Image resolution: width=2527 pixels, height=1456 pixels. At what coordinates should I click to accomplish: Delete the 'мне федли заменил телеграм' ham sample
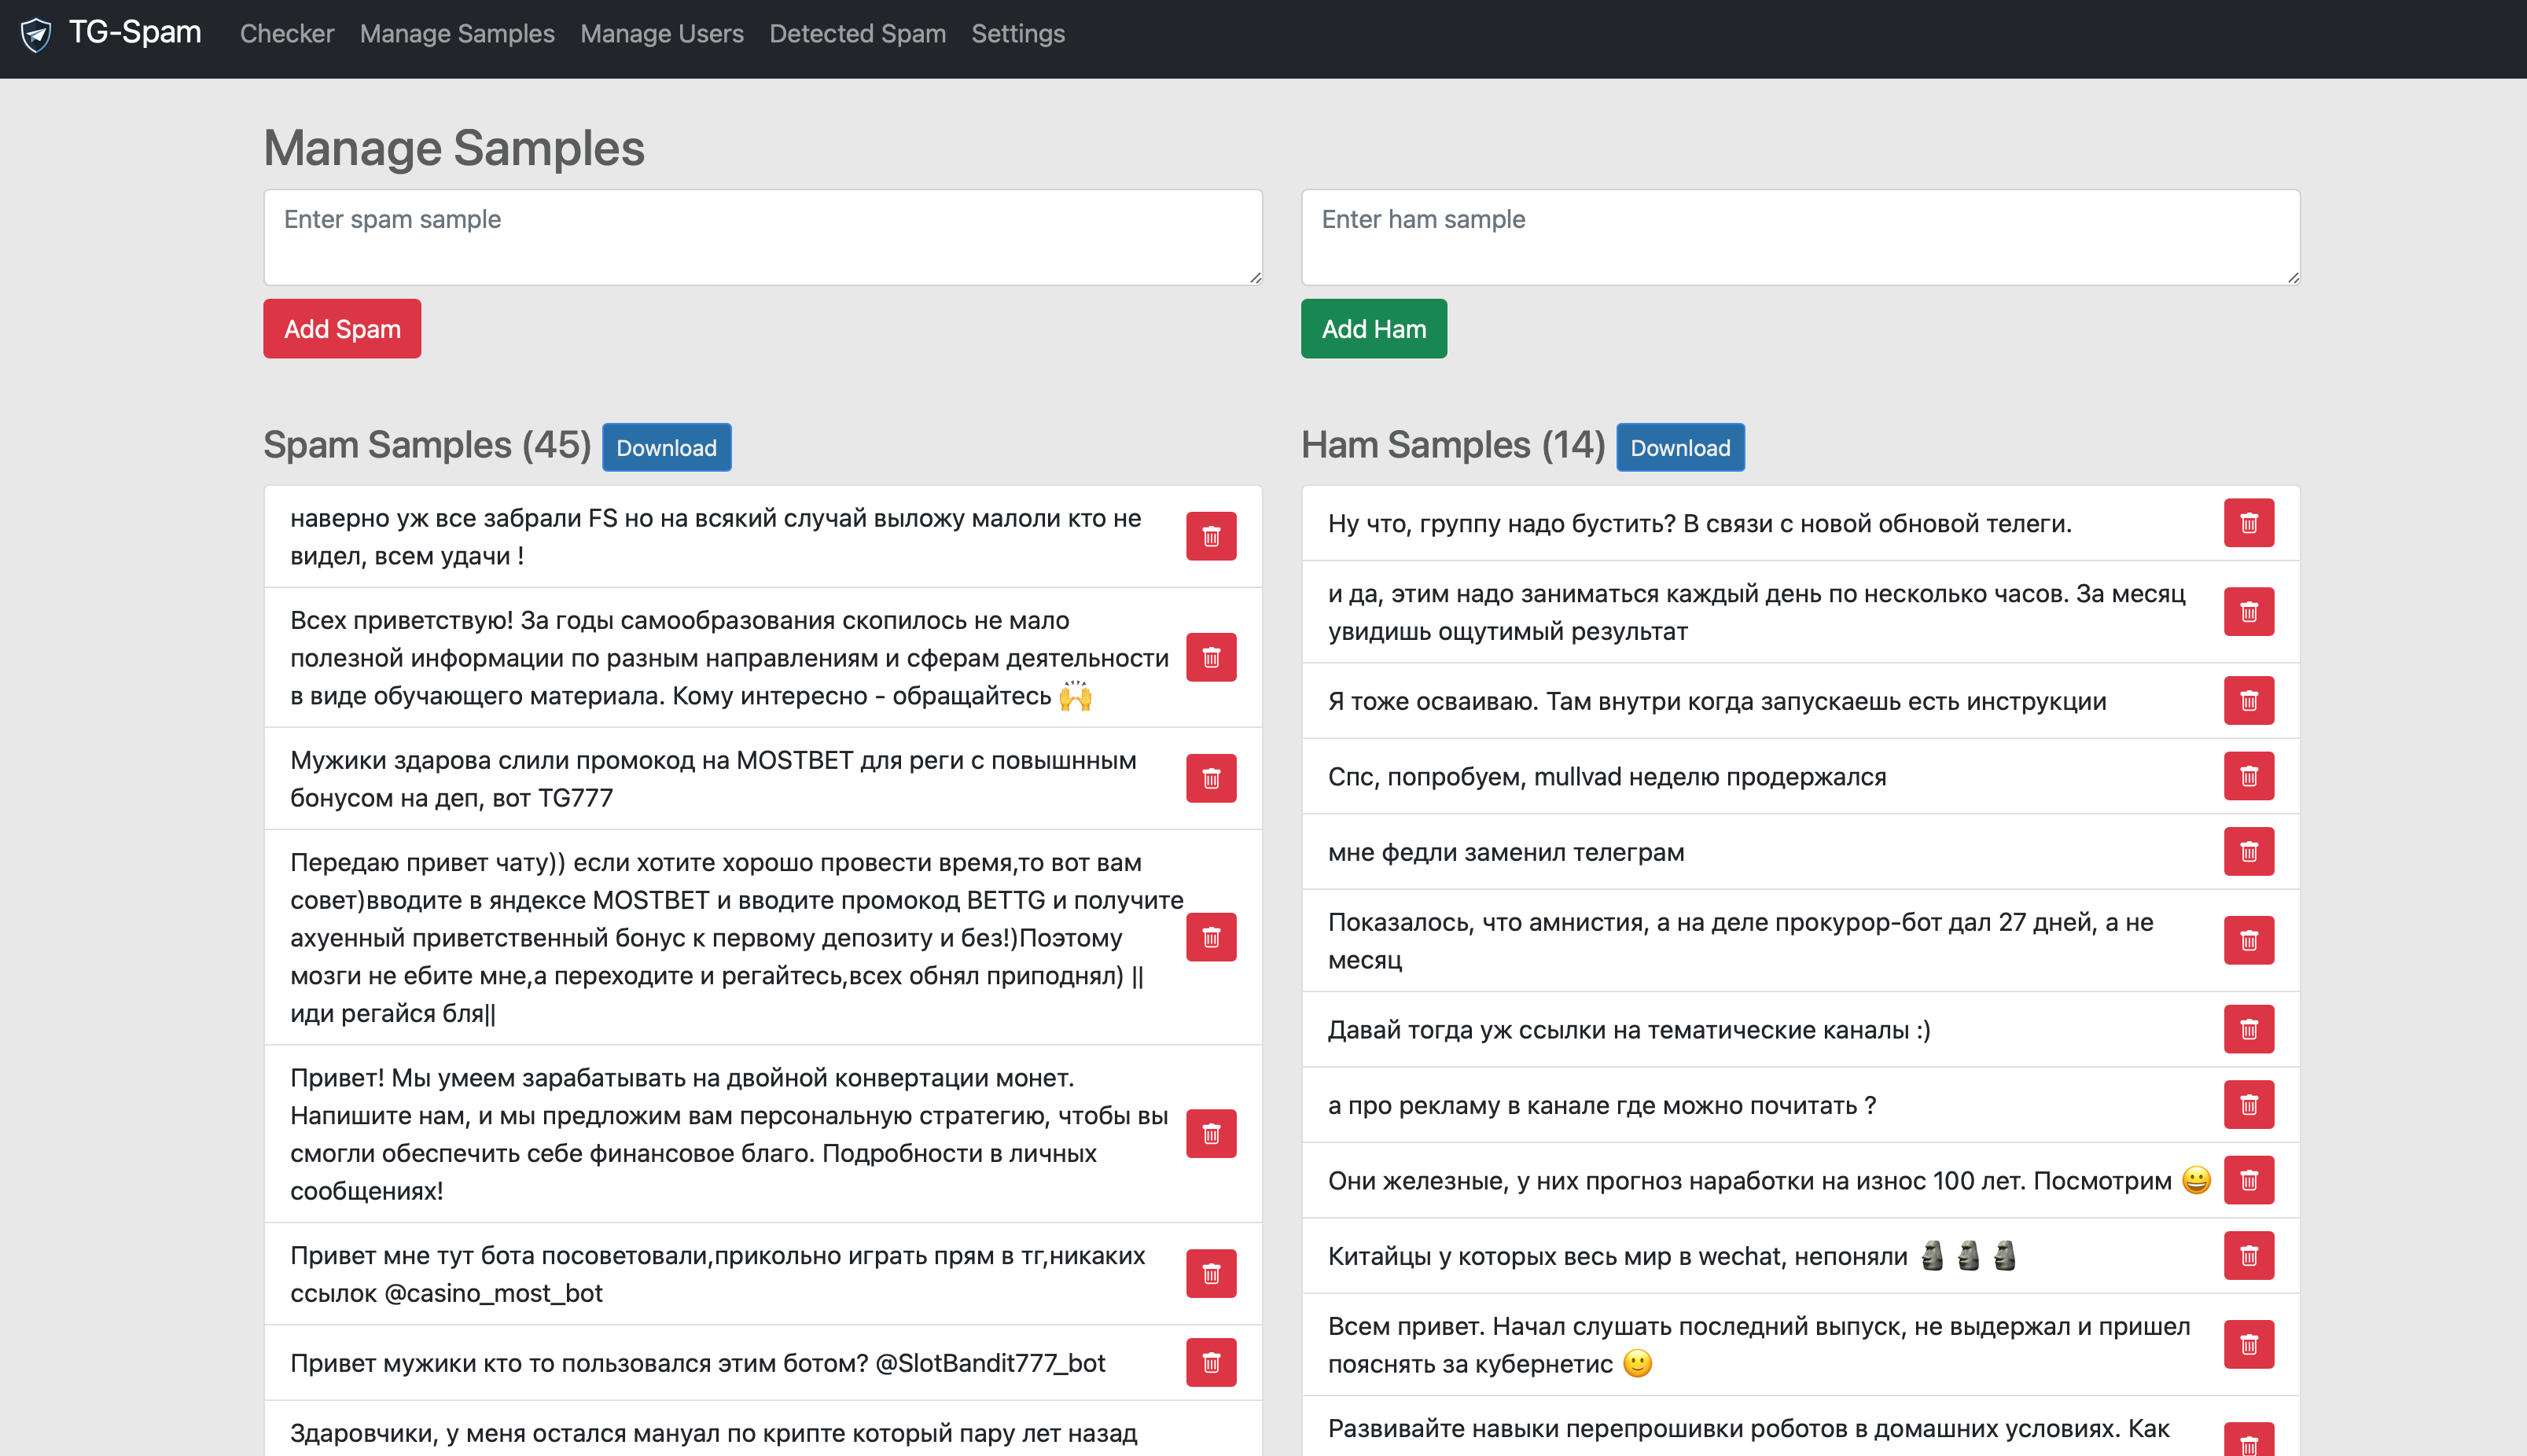2248,851
